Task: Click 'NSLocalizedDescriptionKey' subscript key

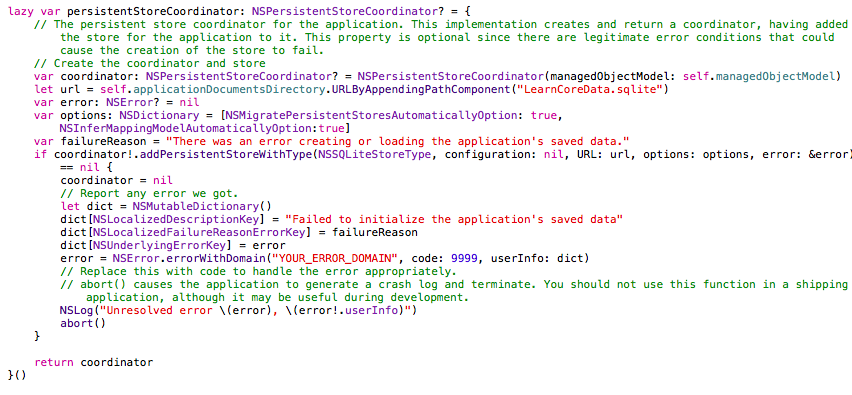Action: (x=176, y=220)
